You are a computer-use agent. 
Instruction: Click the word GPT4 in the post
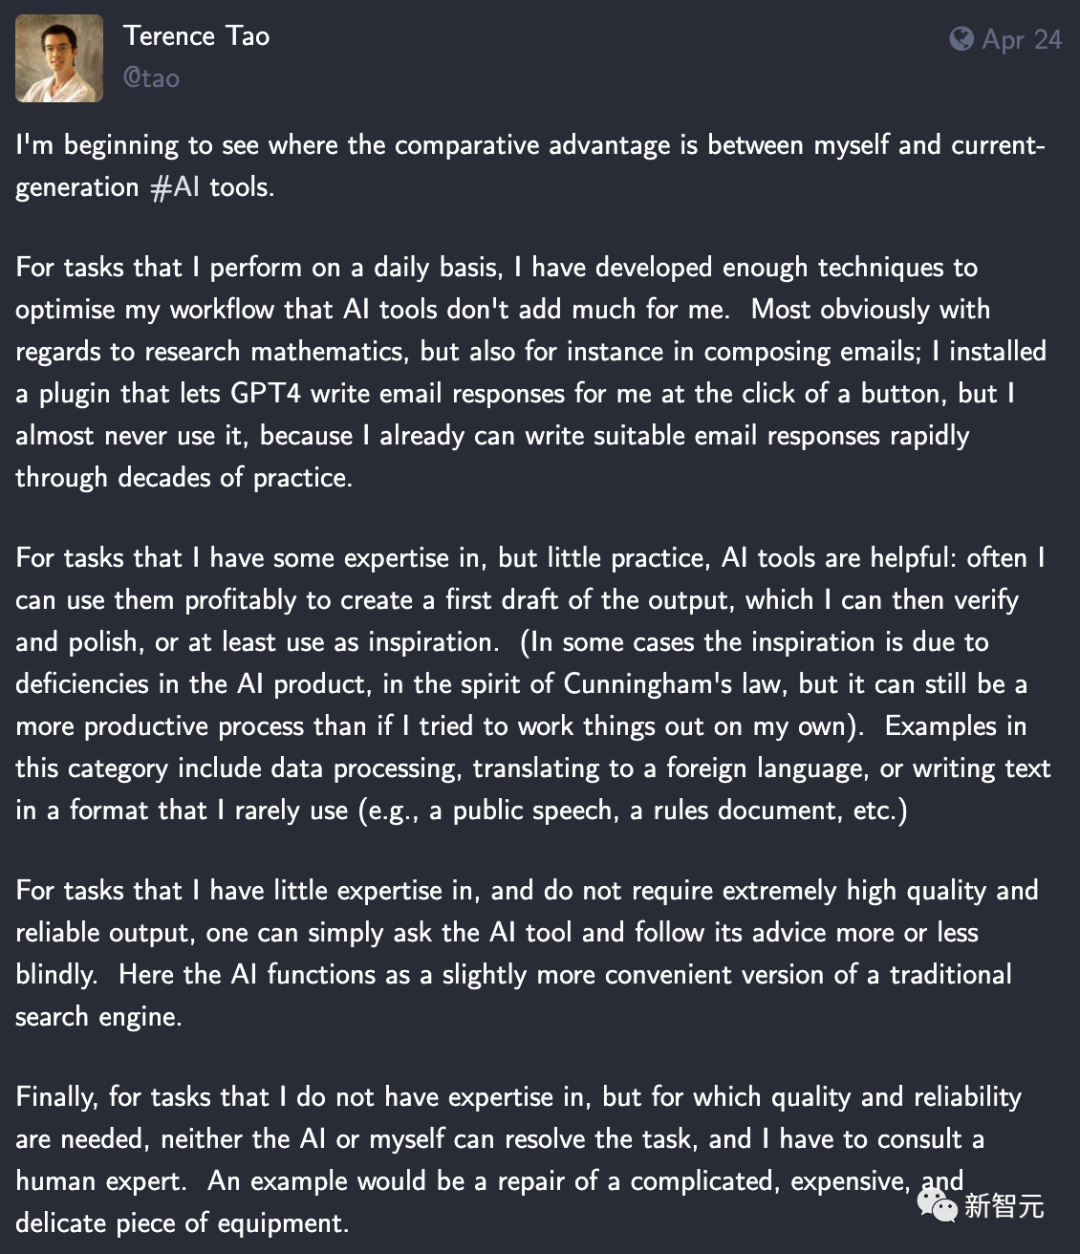point(265,393)
